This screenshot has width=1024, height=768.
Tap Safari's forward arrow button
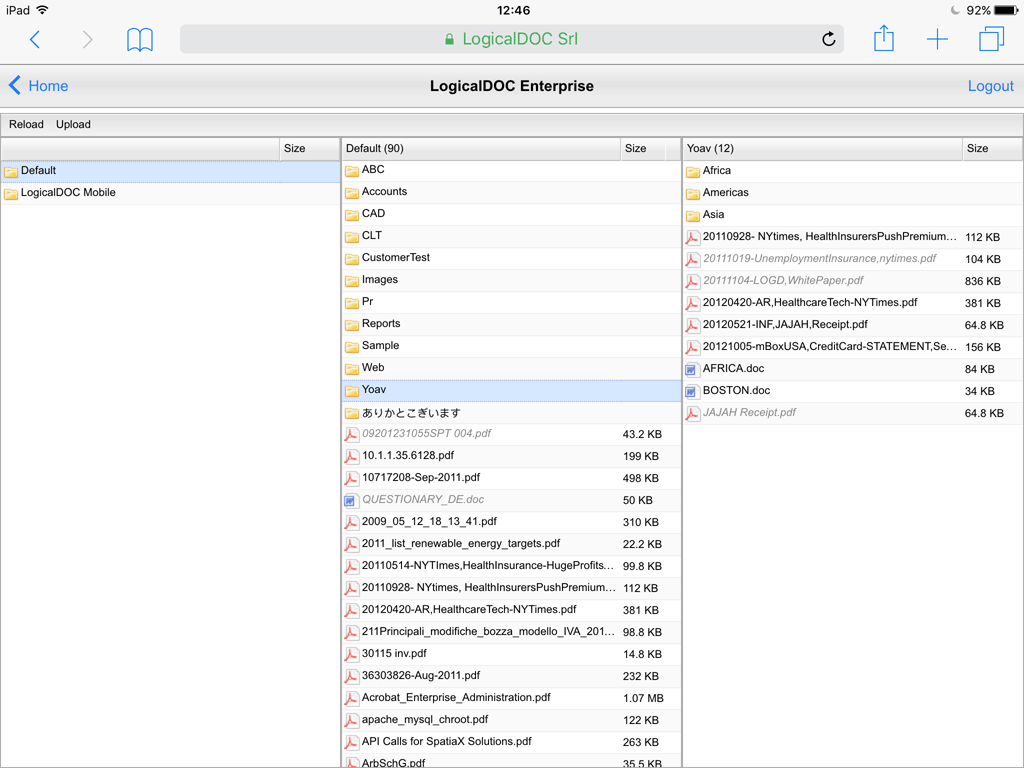tap(88, 40)
